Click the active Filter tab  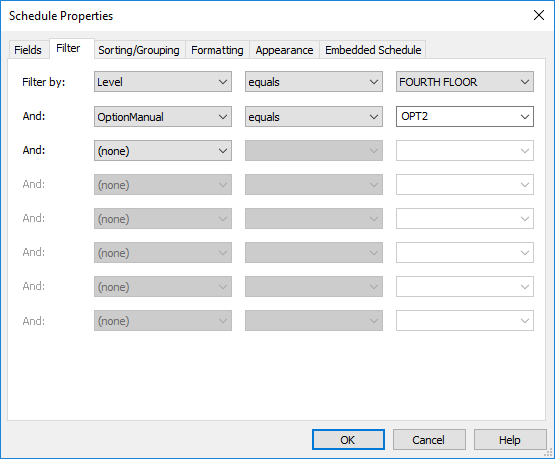click(68, 48)
